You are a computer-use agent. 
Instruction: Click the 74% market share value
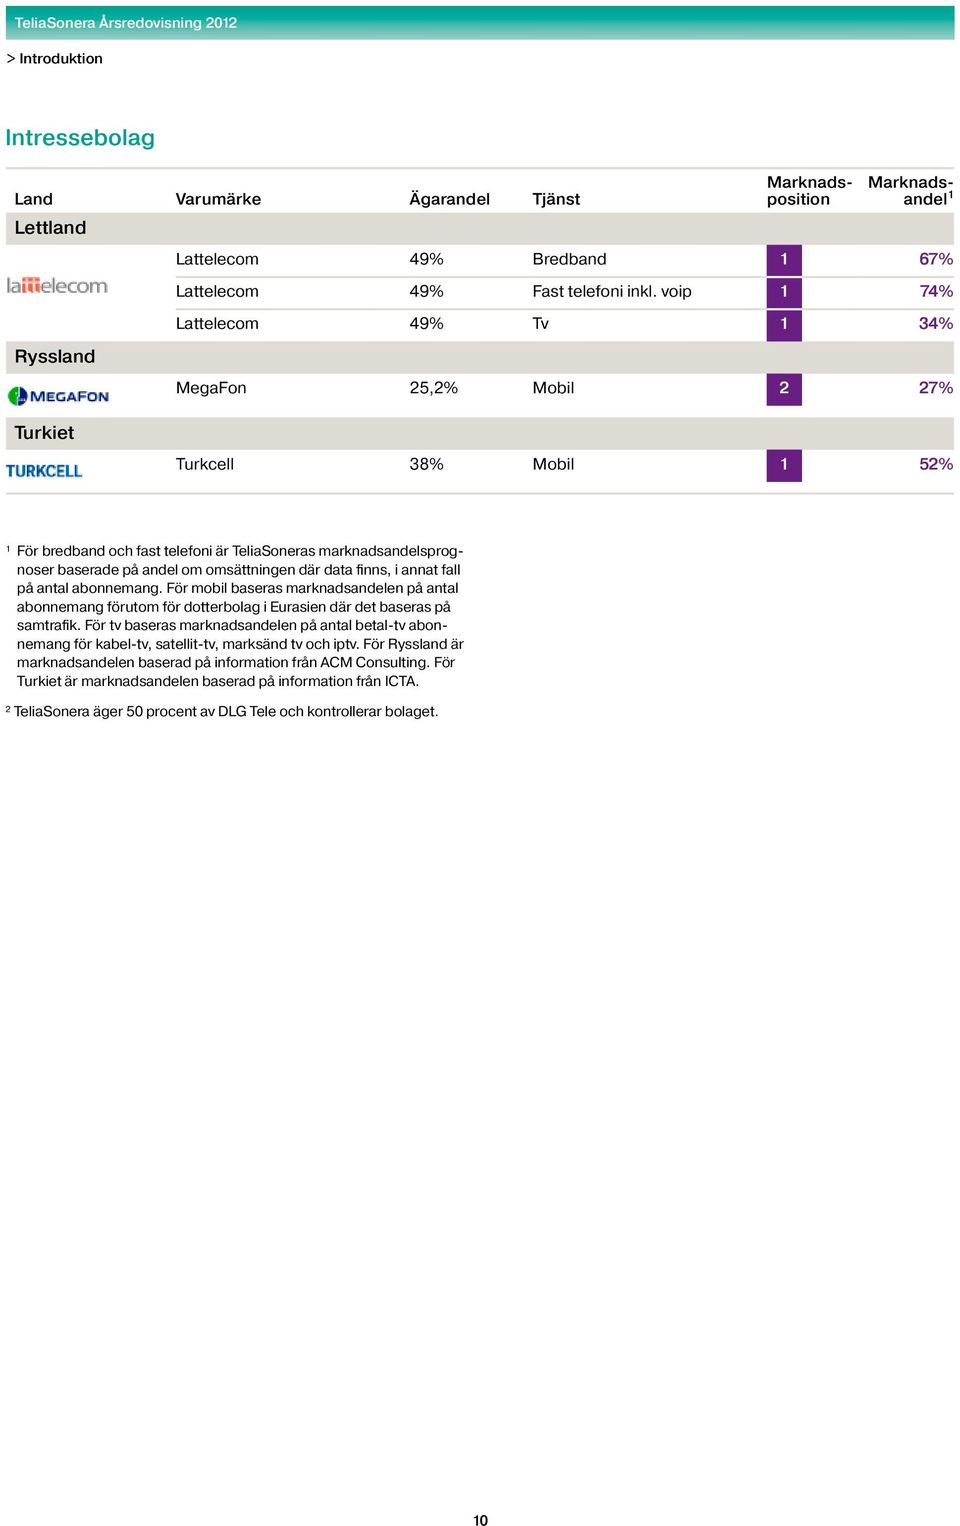click(936, 292)
